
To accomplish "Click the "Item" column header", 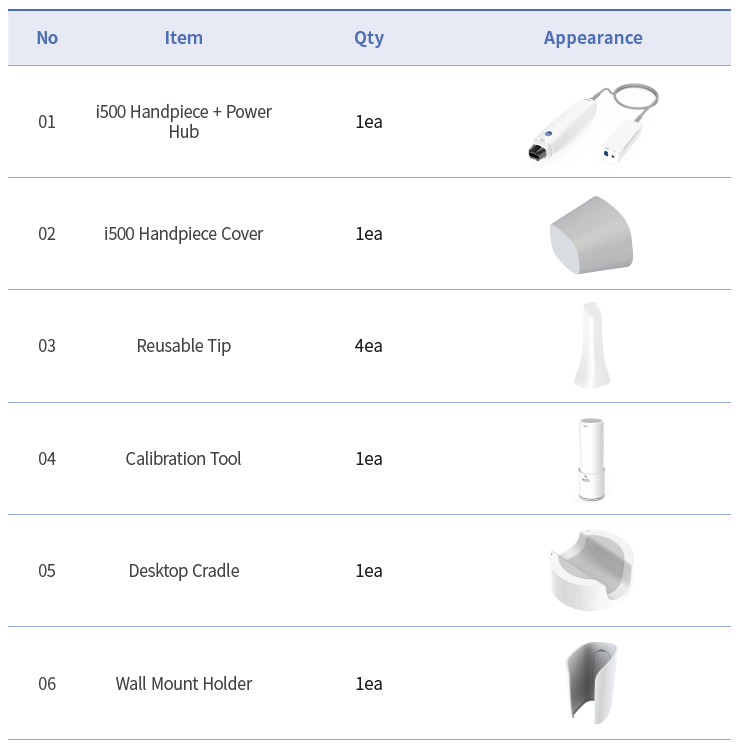I will pos(184,38).
